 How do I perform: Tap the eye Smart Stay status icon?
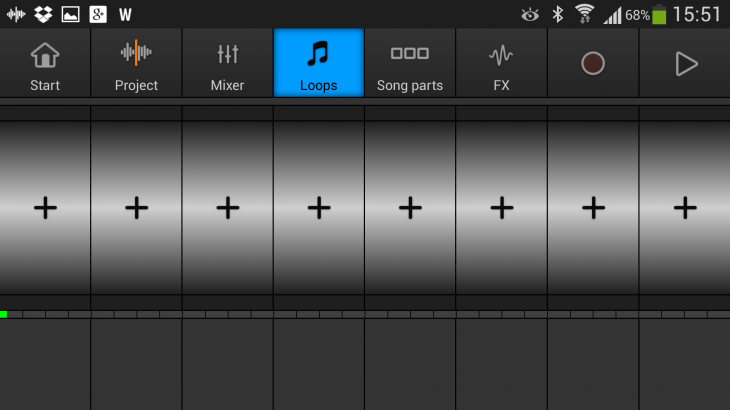click(530, 15)
